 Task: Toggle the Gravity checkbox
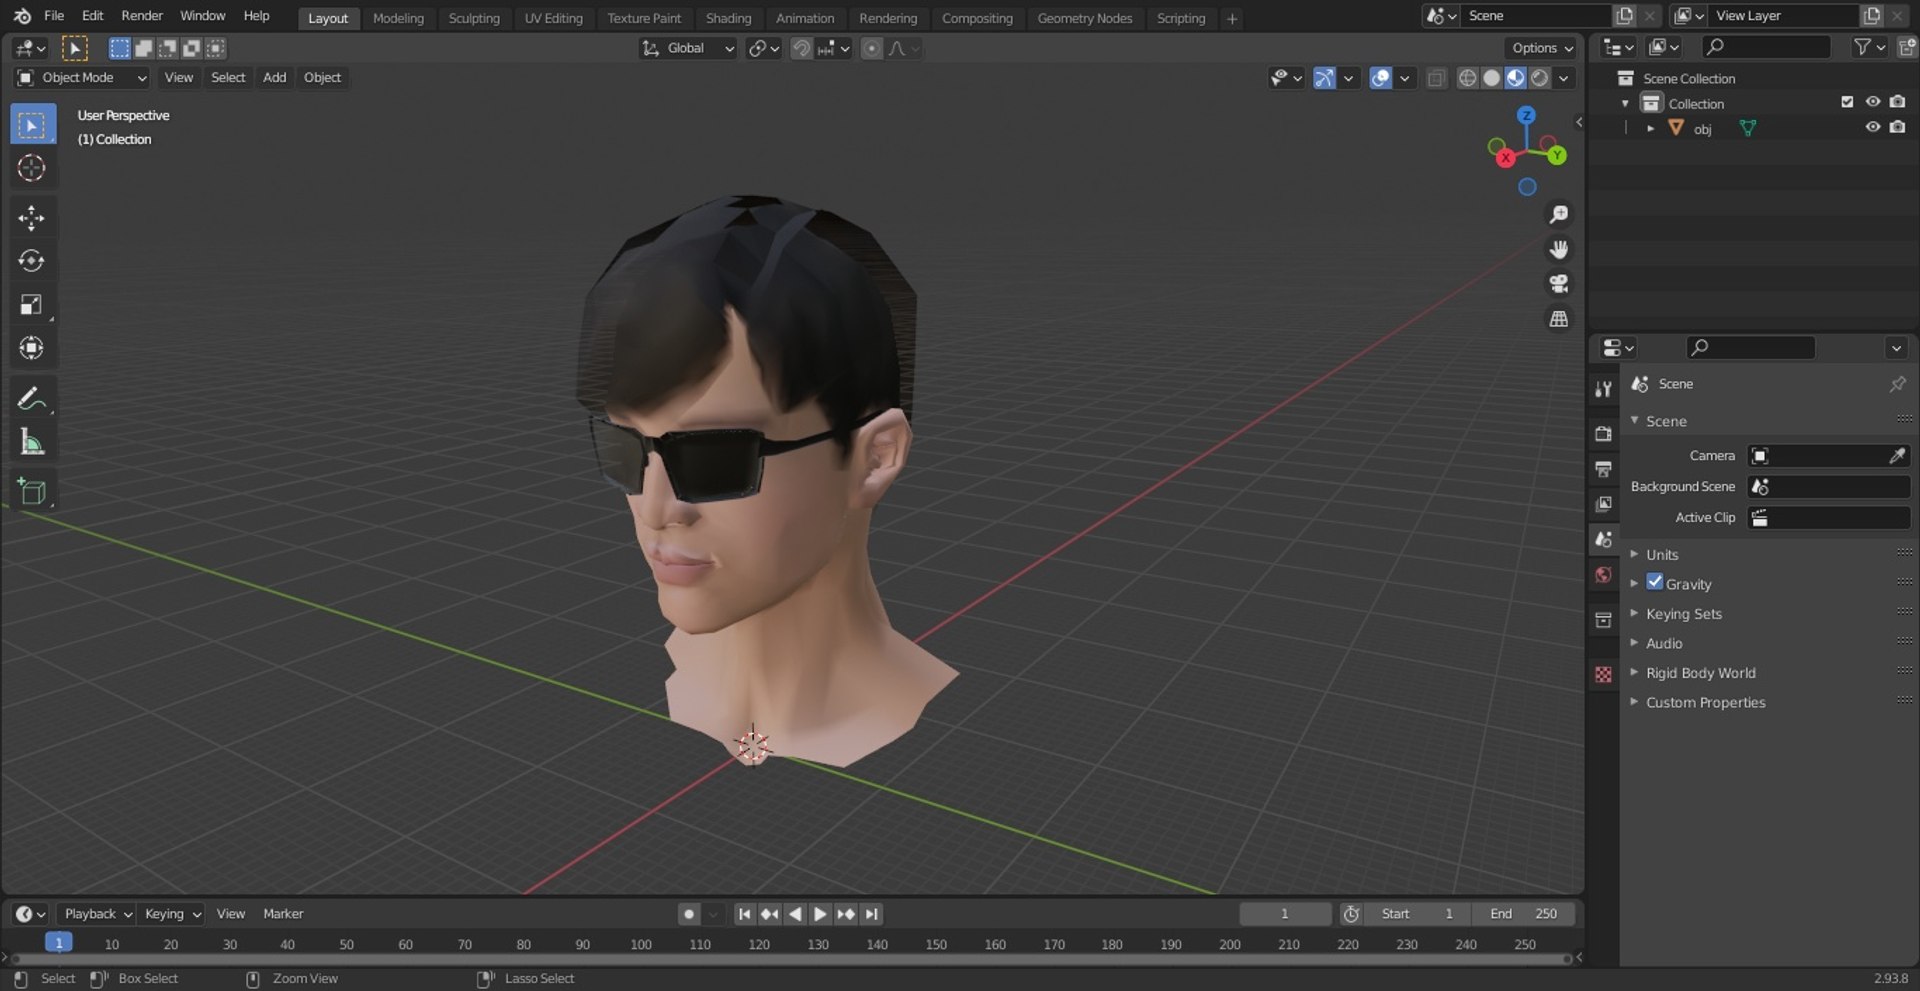1655,582
